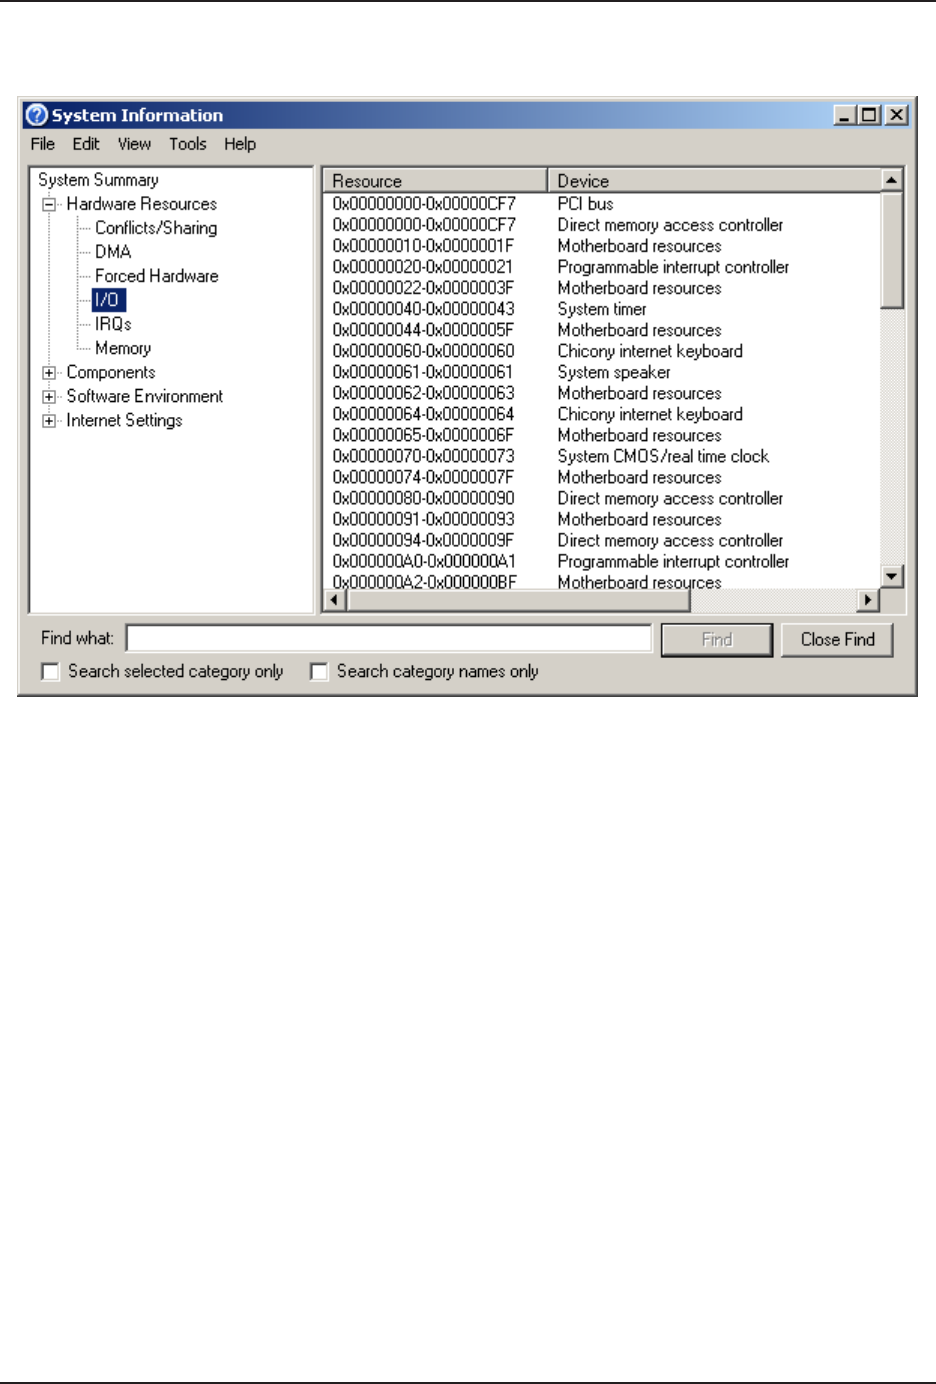Select resource 0x00000065-0x0000006F row
Image resolution: width=936 pixels, height=1384 pixels.
602,435
